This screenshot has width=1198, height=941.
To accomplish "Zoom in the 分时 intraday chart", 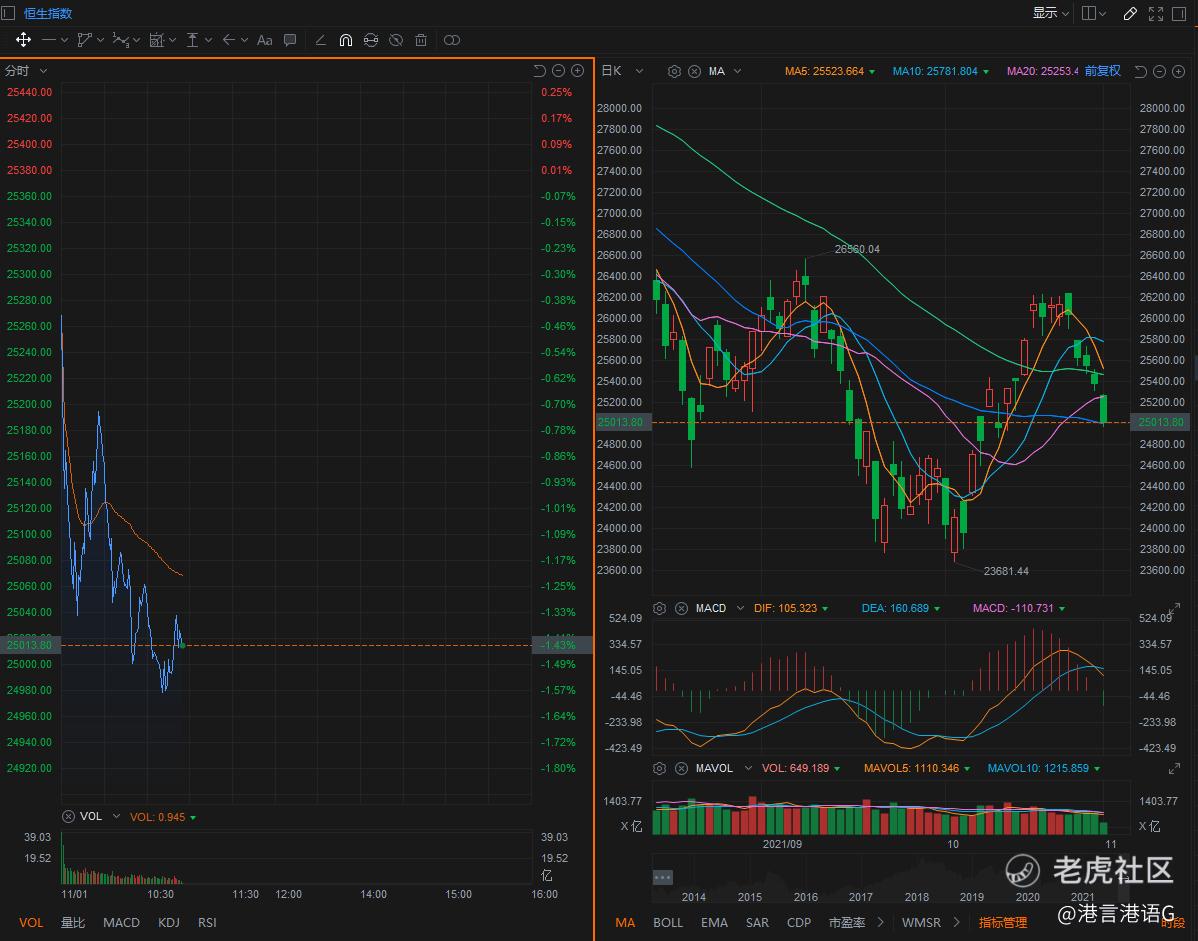I will pyautogui.click(x=578, y=70).
